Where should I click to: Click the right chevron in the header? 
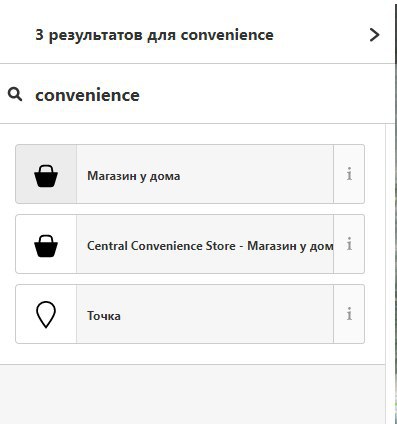coord(375,35)
